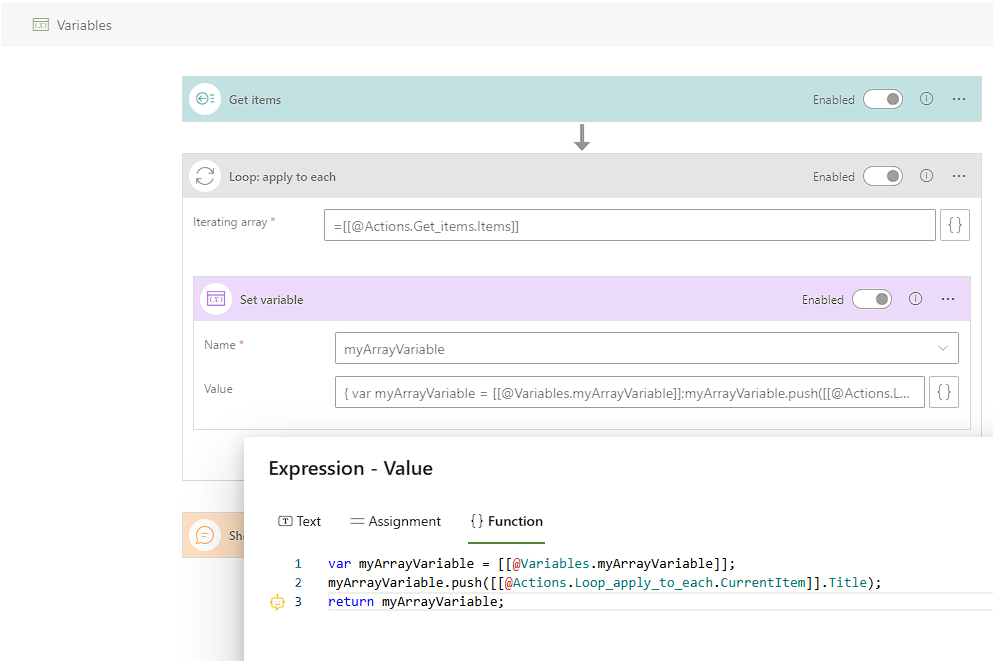Screen dimensions: 993x661
Task: Disable the Set variable action toggle
Action: (871, 299)
